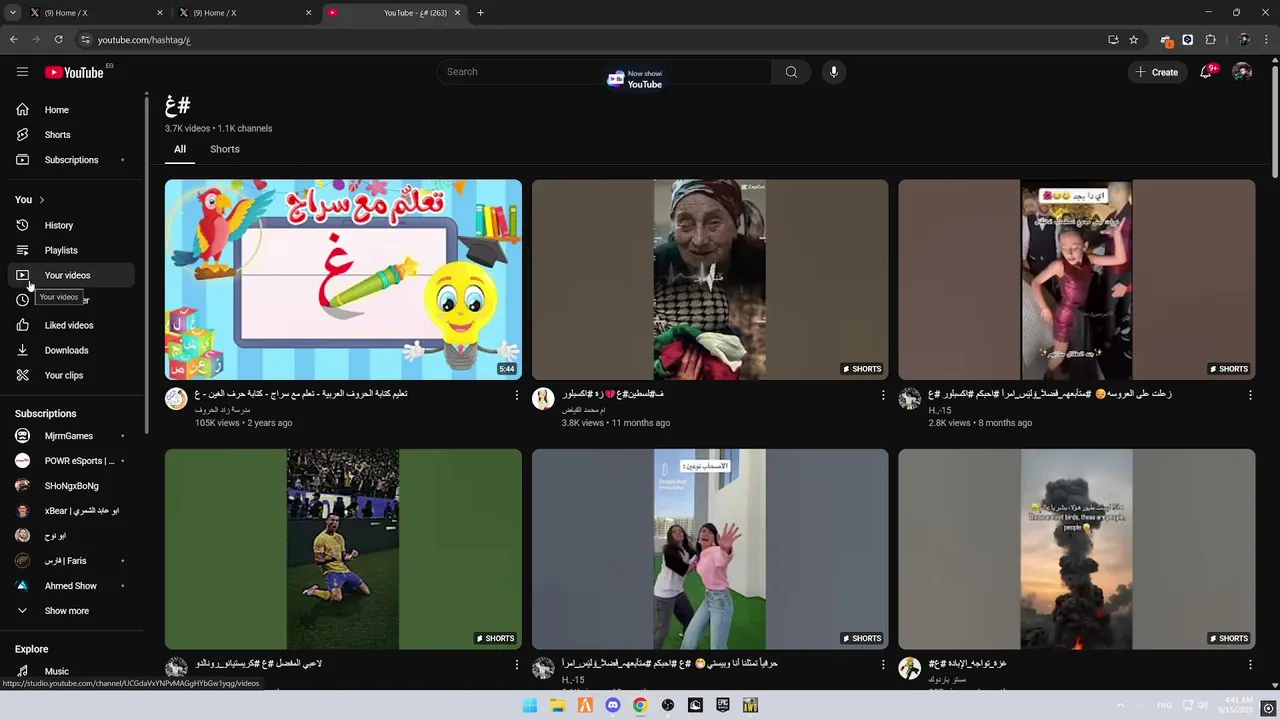The width and height of the screenshot is (1280, 720).
Task: Open Downloads in sidebar
Action: 70,350
